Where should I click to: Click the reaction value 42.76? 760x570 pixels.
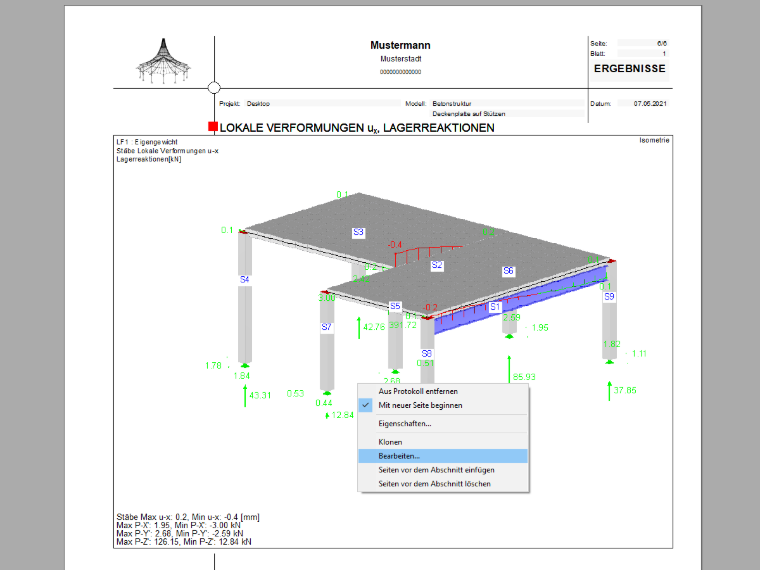[x=374, y=327]
